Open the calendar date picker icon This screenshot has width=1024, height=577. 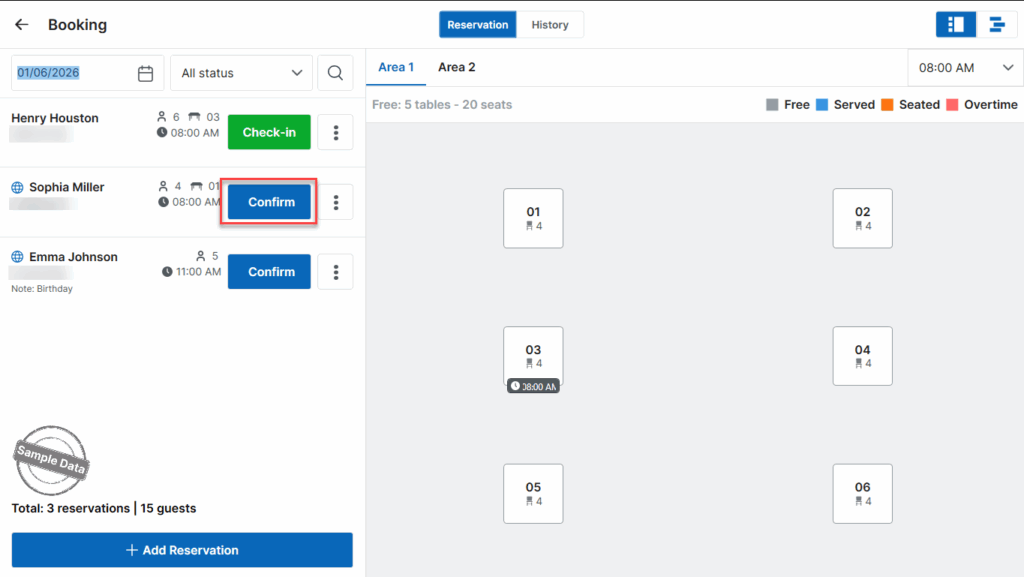tap(146, 73)
